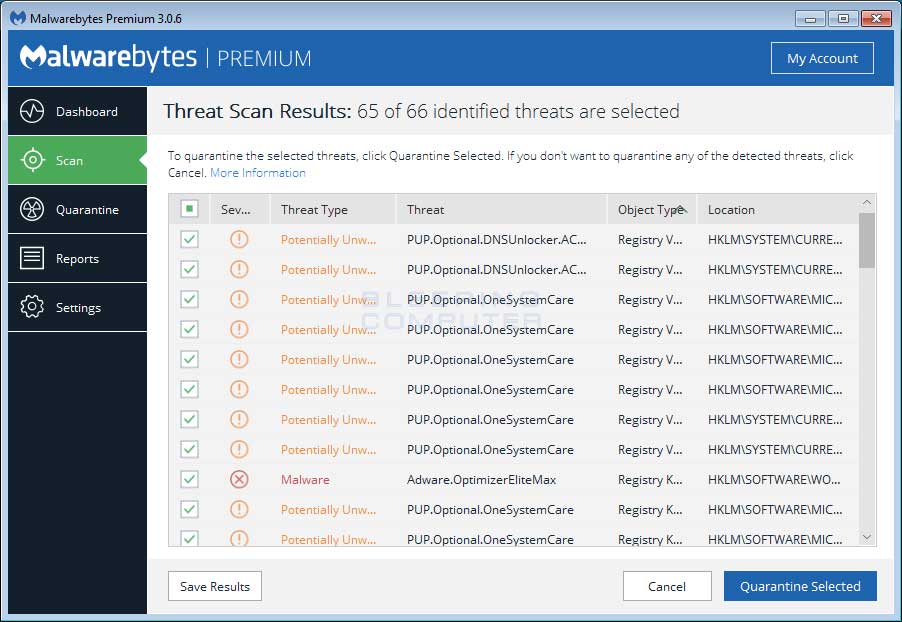Click the Quarantine radiation icon in the sidebar
Viewport: 902px width, 622px height.
click(32, 209)
